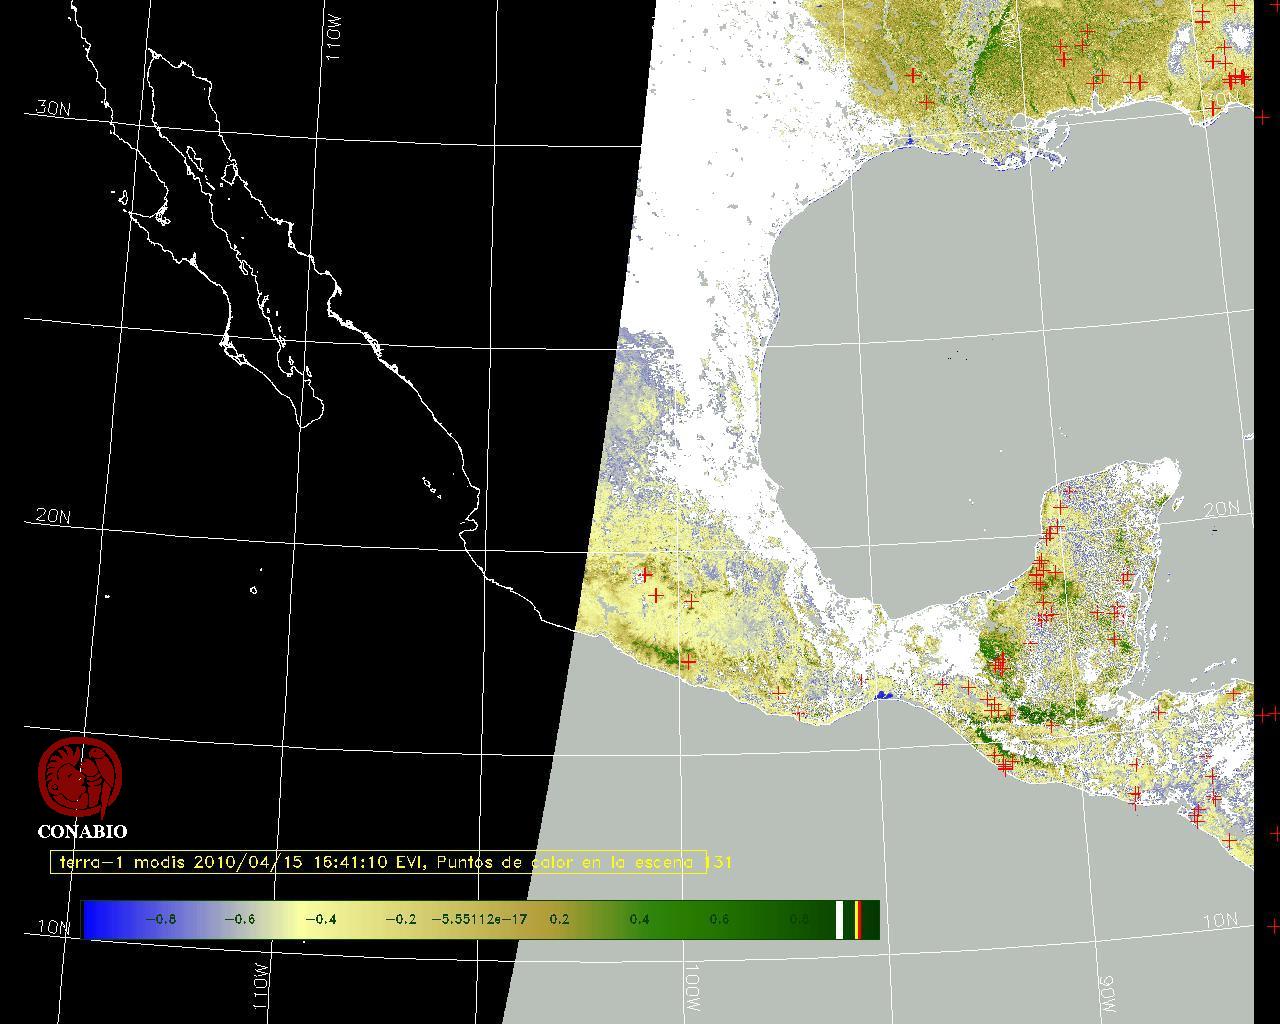The image size is (1280, 1024).
Task: Click white stripe at color bar's right end
Action: click(x=840, y=919)
